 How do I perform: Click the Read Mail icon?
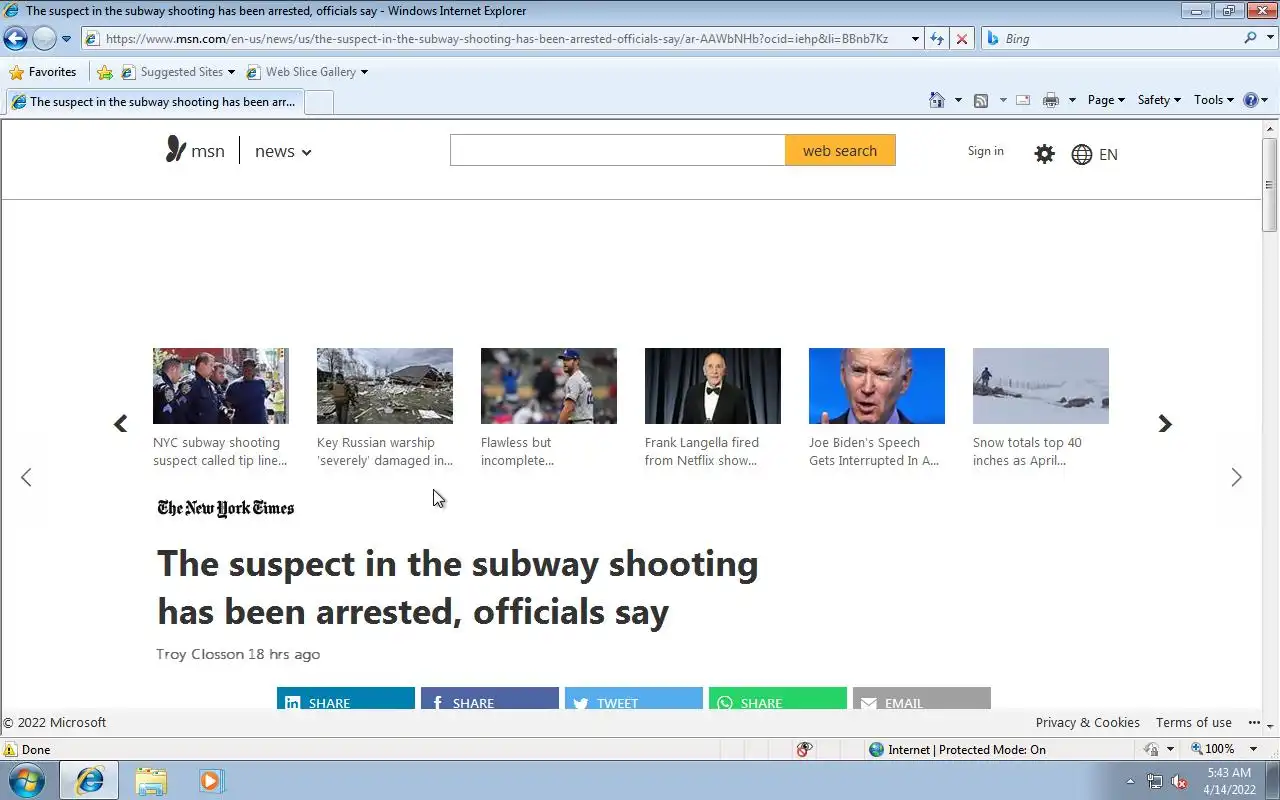[1023, 100]
